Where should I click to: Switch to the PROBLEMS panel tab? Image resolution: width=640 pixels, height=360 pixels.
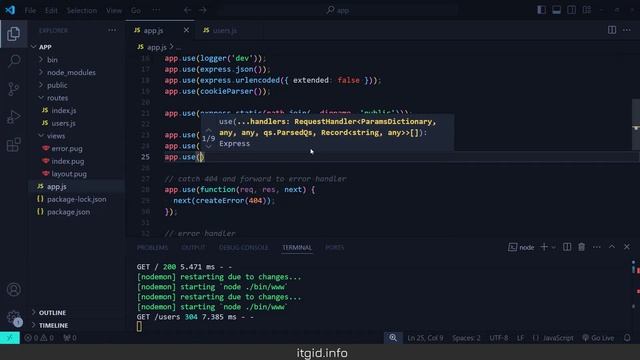[x=152, y=247]
